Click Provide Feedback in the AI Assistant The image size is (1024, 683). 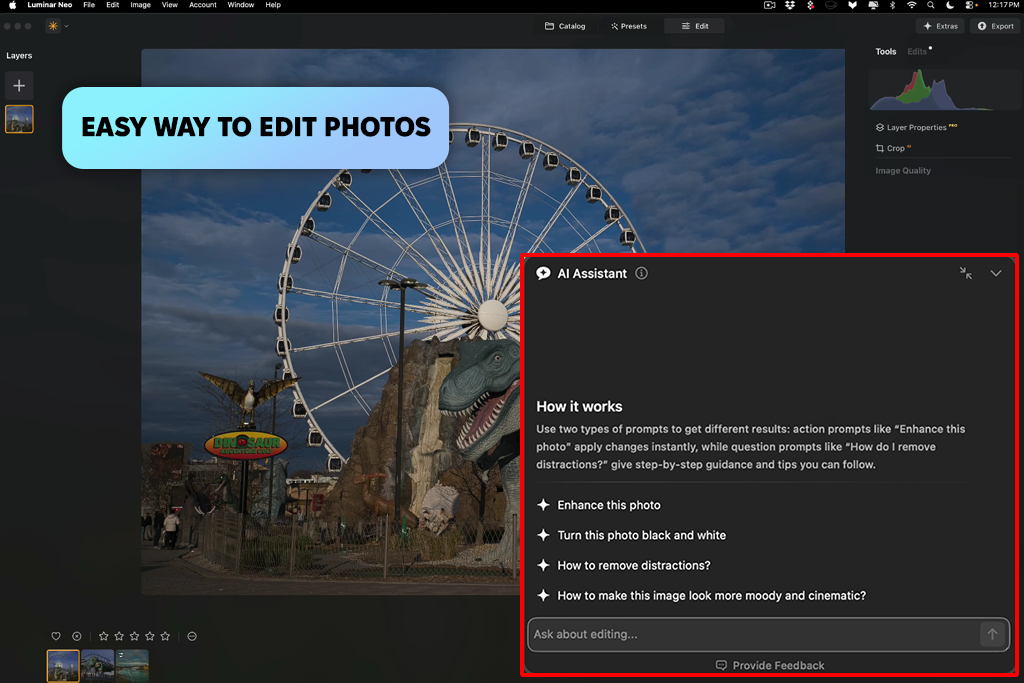click(x=770, y=665)
